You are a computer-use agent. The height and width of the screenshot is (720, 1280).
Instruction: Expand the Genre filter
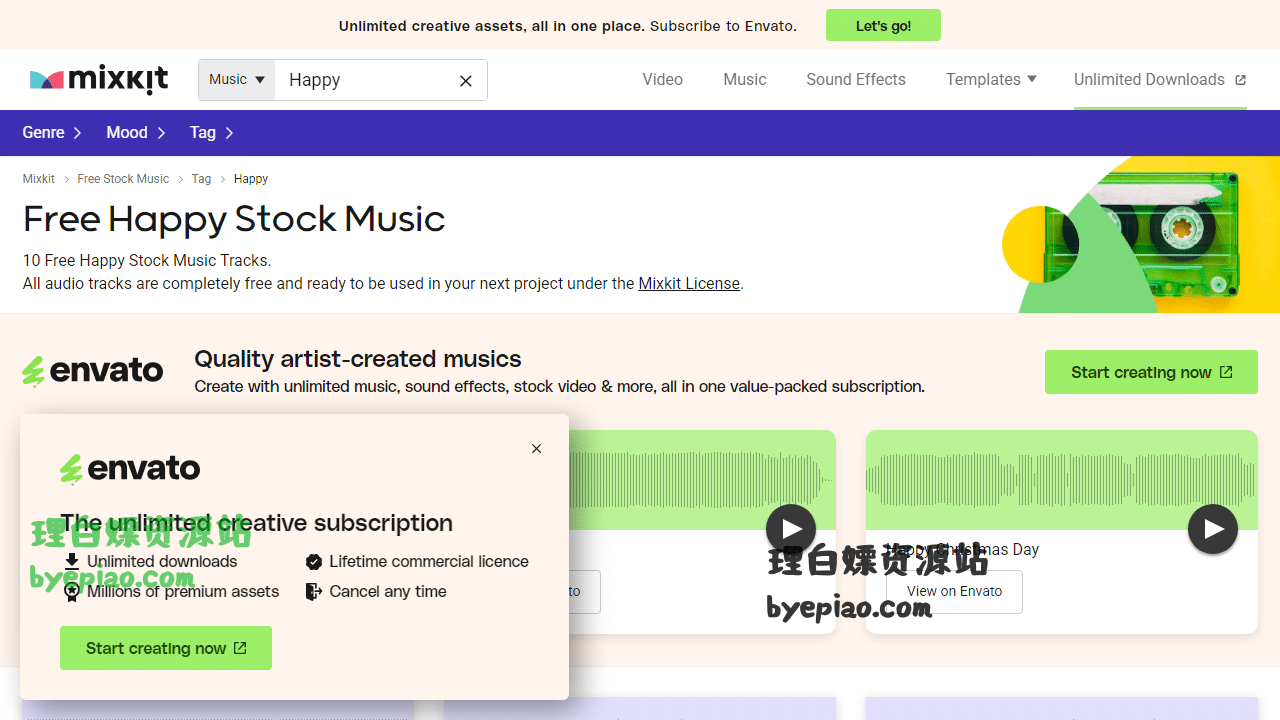click(52, 133)
